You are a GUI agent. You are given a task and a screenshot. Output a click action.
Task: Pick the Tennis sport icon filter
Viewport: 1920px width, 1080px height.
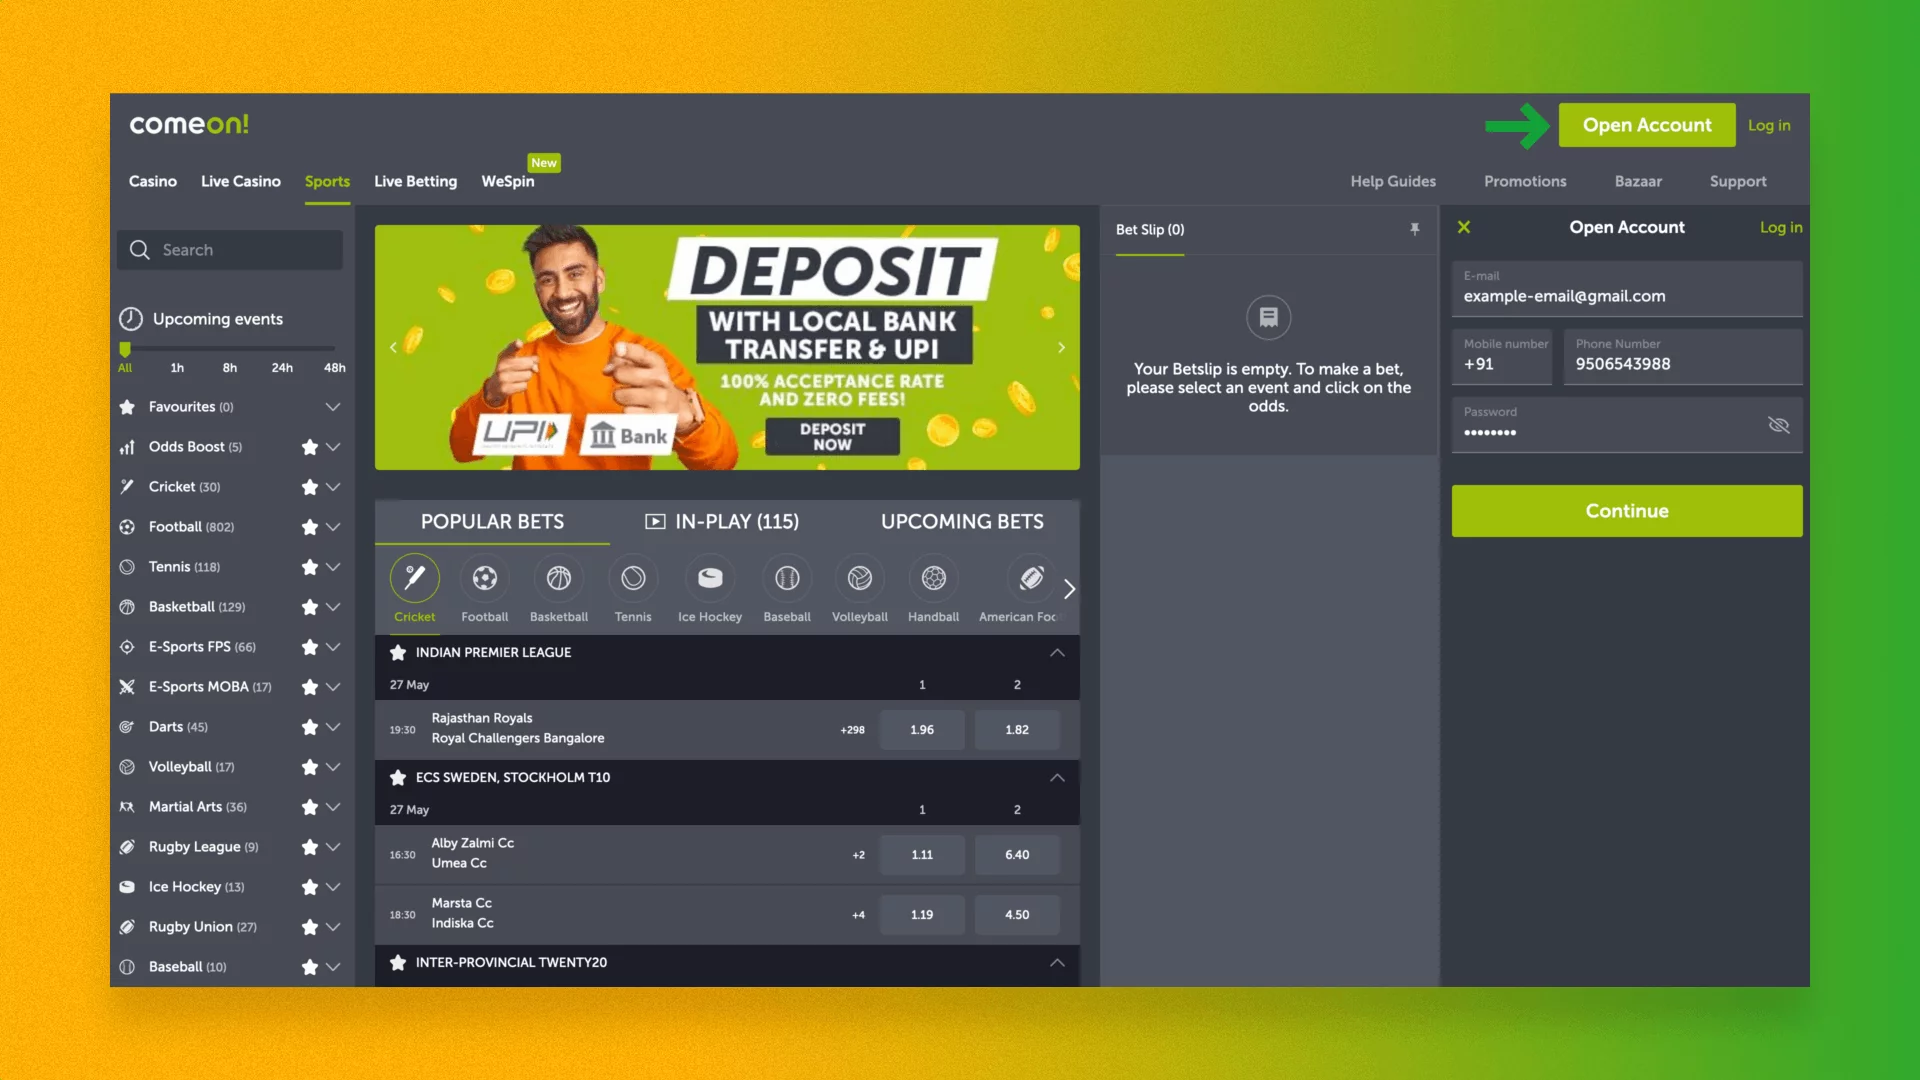633,578
